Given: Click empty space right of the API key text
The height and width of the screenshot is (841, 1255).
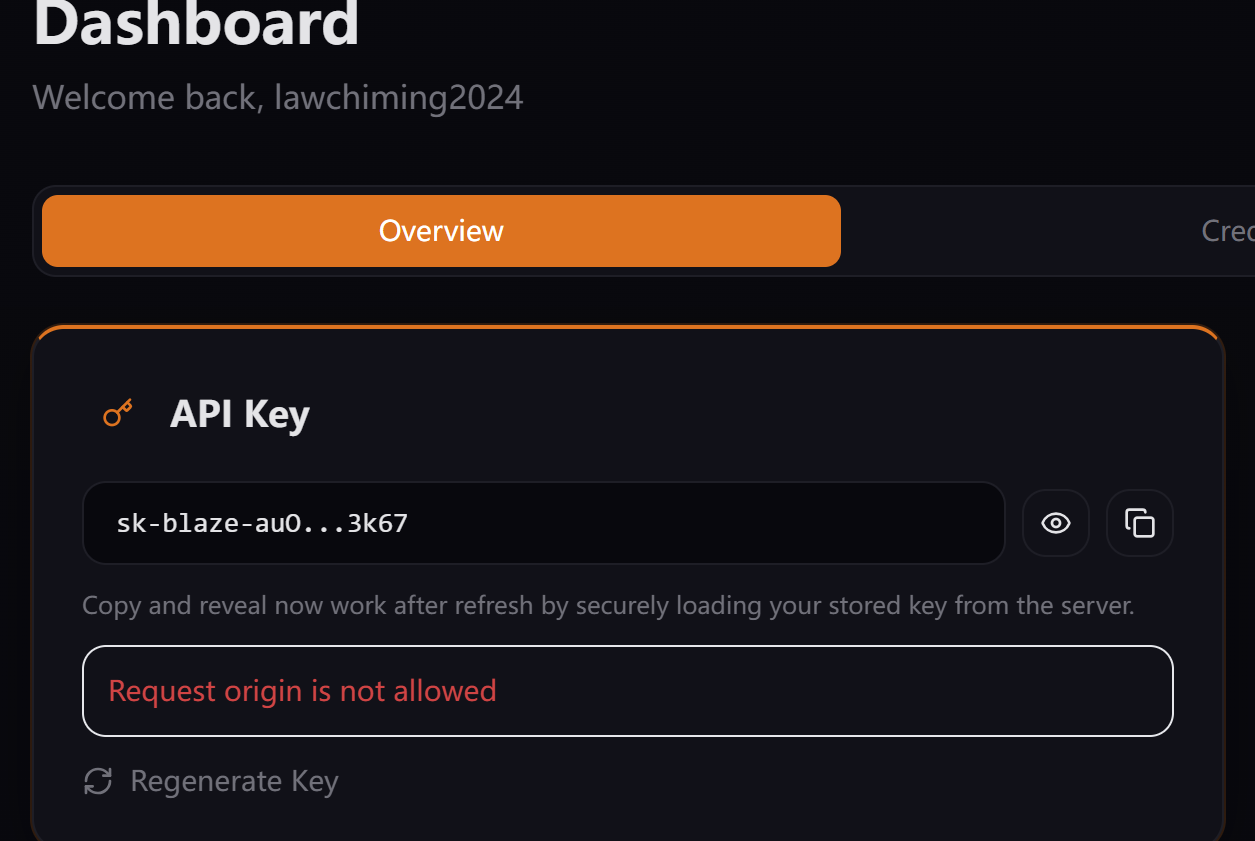Looking at the screenshot, I should click(x=700, y=523).
